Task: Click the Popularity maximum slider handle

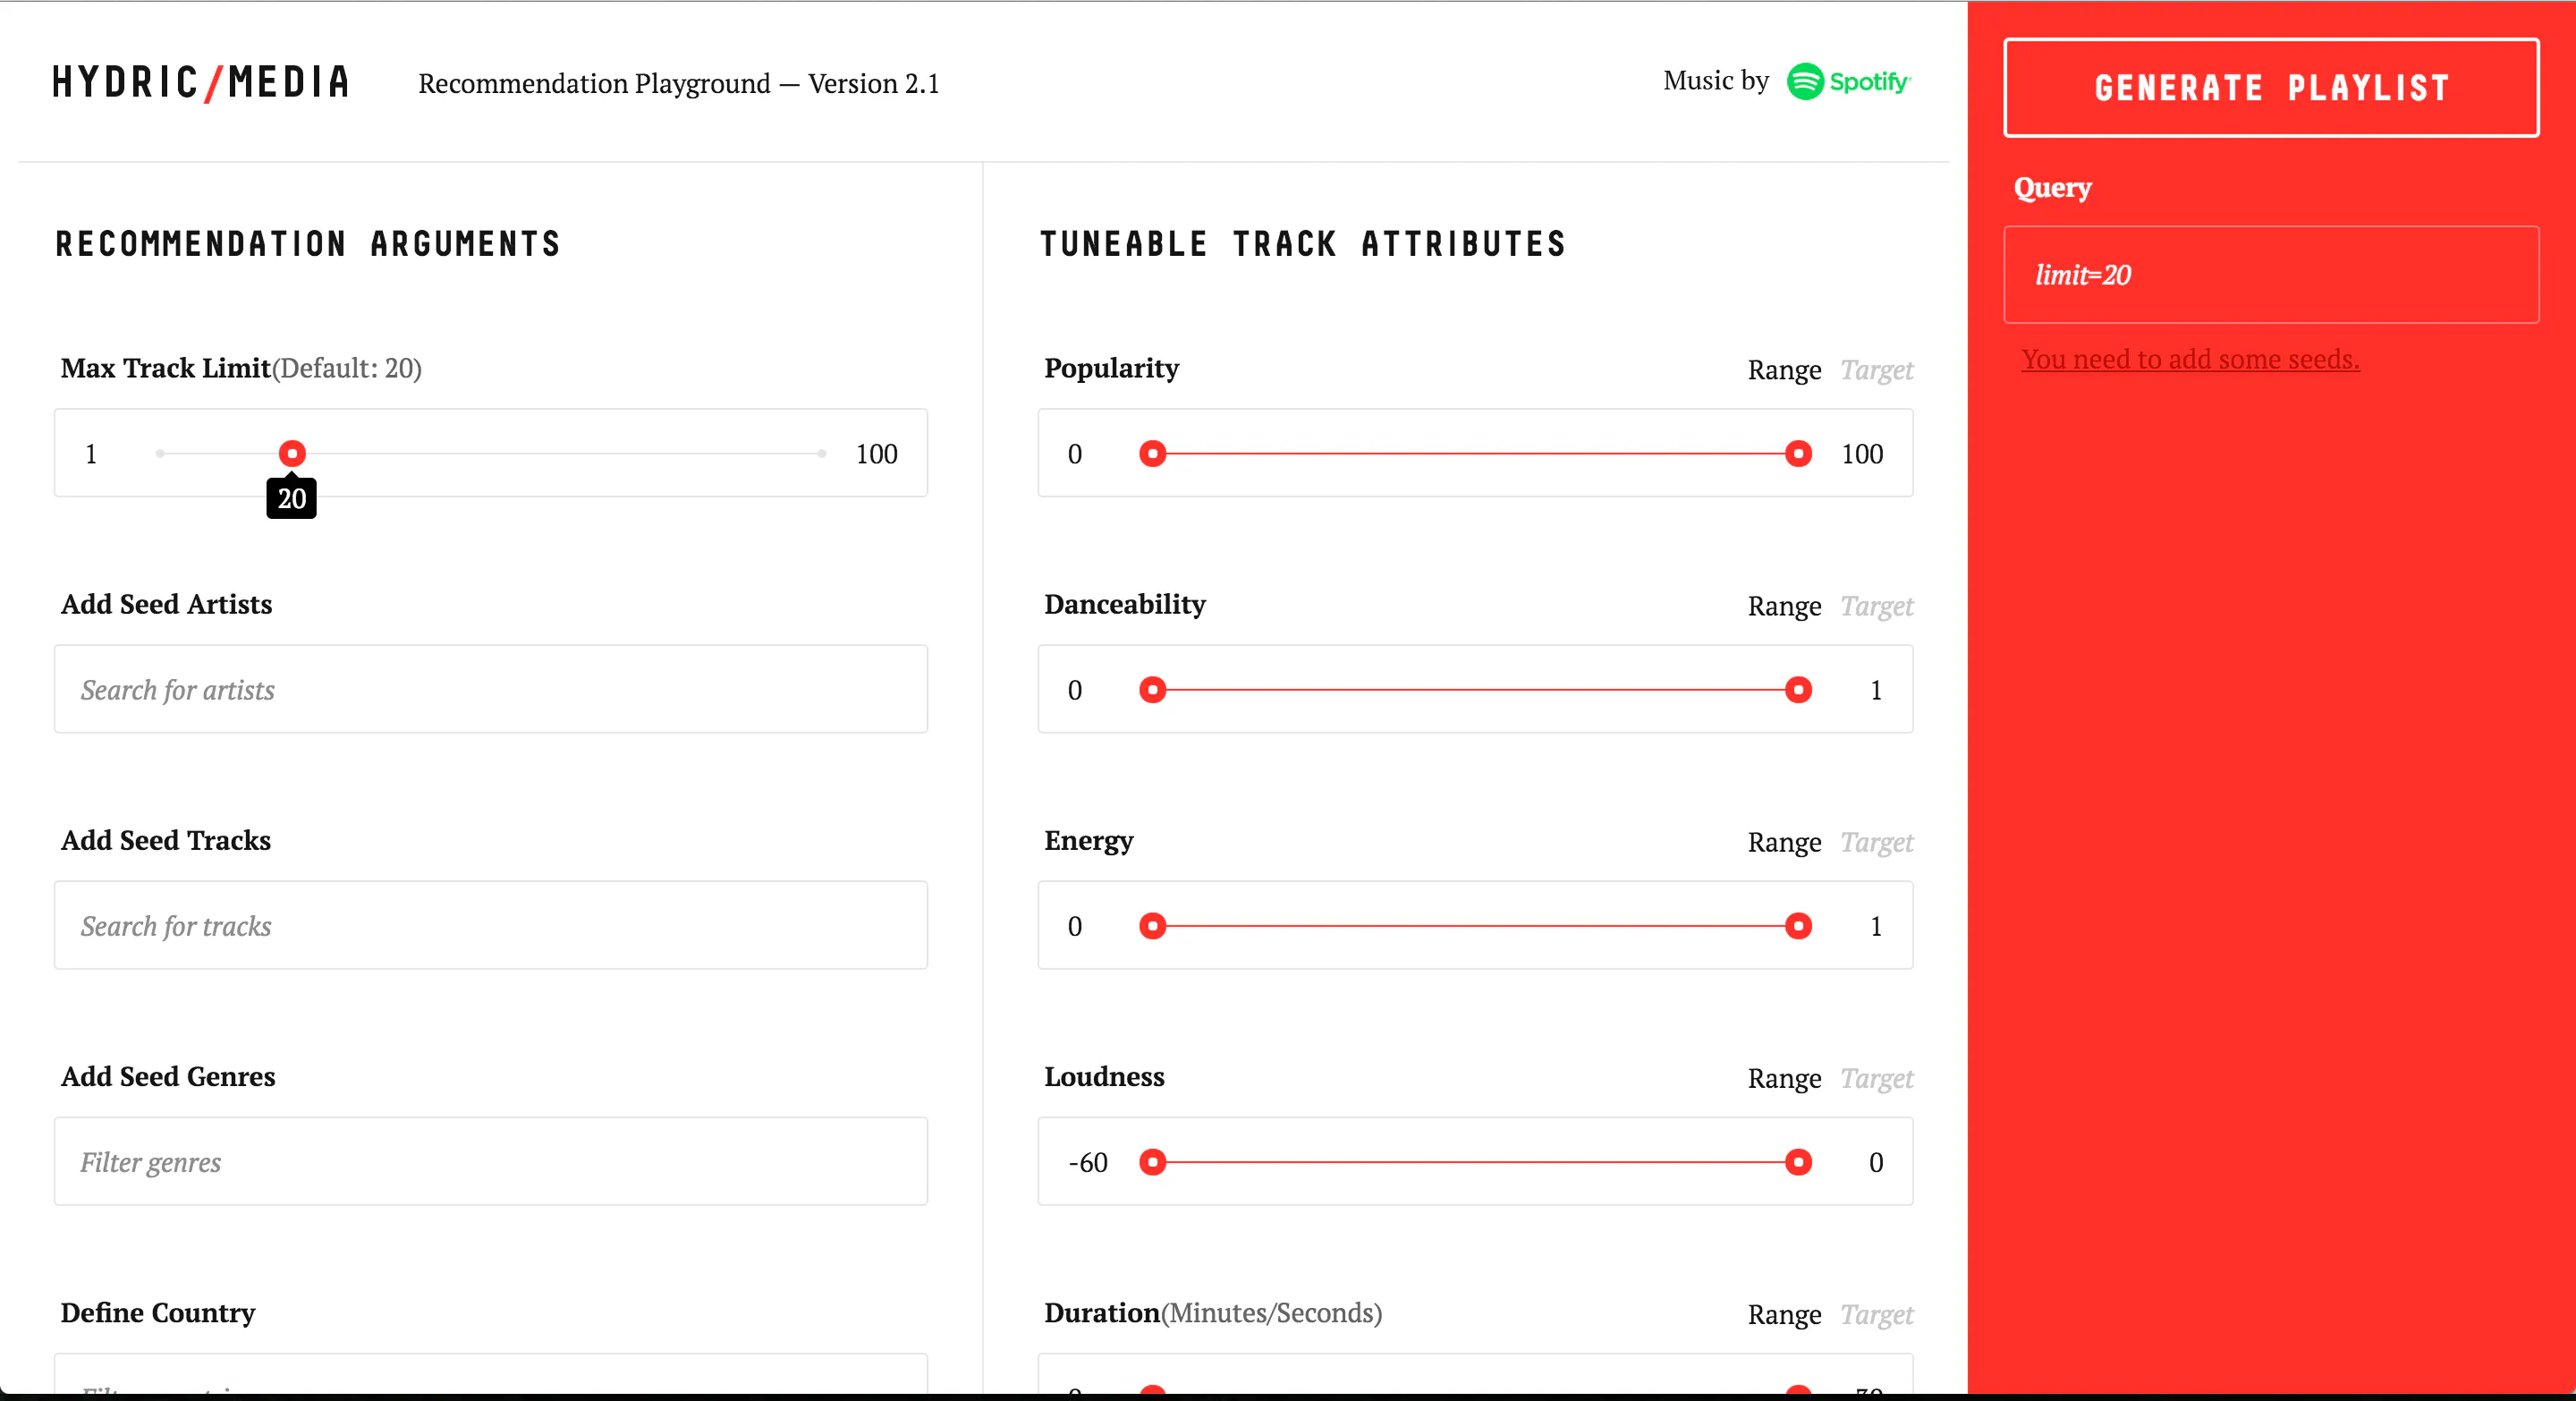Action: pos(1798,454)
